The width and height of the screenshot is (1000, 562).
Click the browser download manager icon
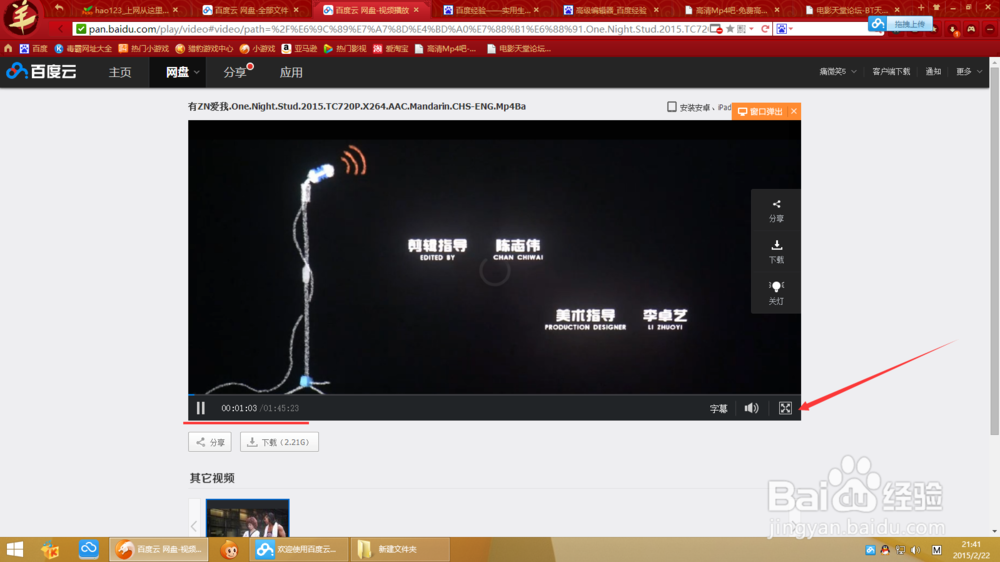tap(953, 29)
